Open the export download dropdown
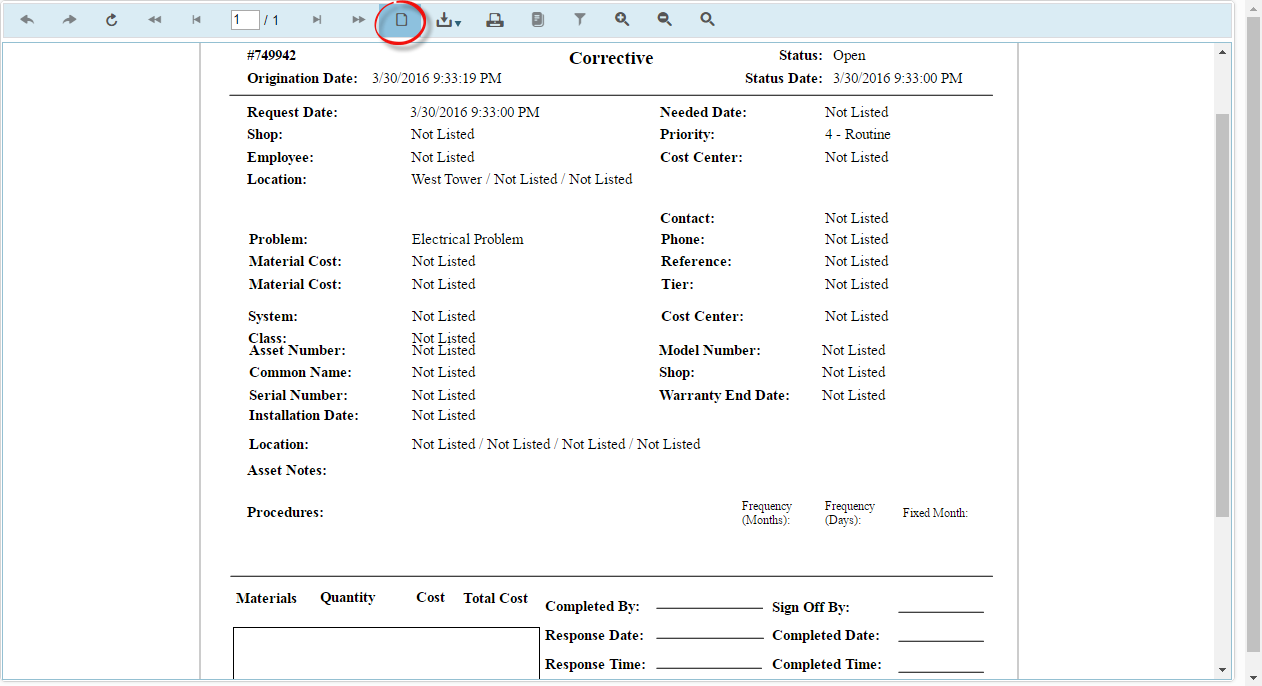This screenshot has height=686, width=1262. 448,20
